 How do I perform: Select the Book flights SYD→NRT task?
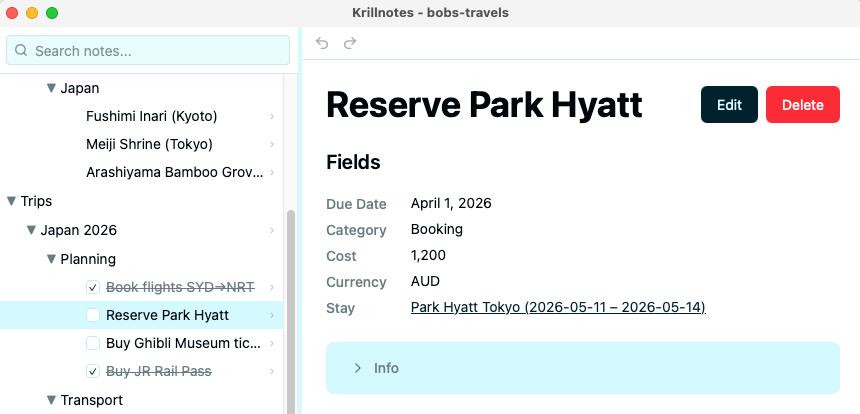click(180, 287)
